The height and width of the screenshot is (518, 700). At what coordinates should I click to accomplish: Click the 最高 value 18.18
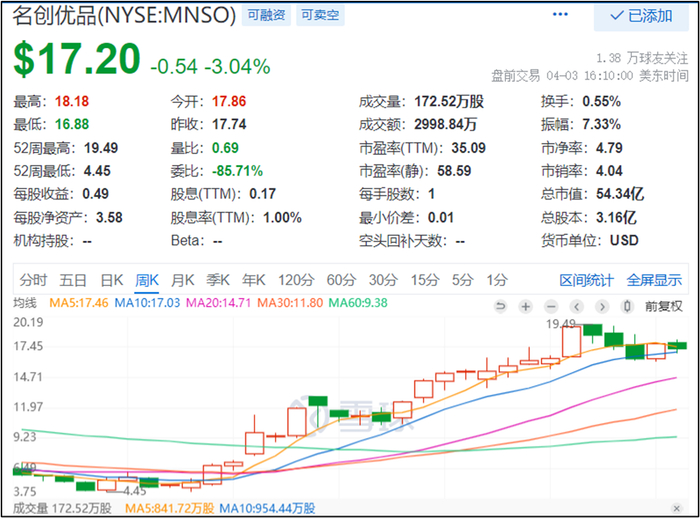(72, 101)
